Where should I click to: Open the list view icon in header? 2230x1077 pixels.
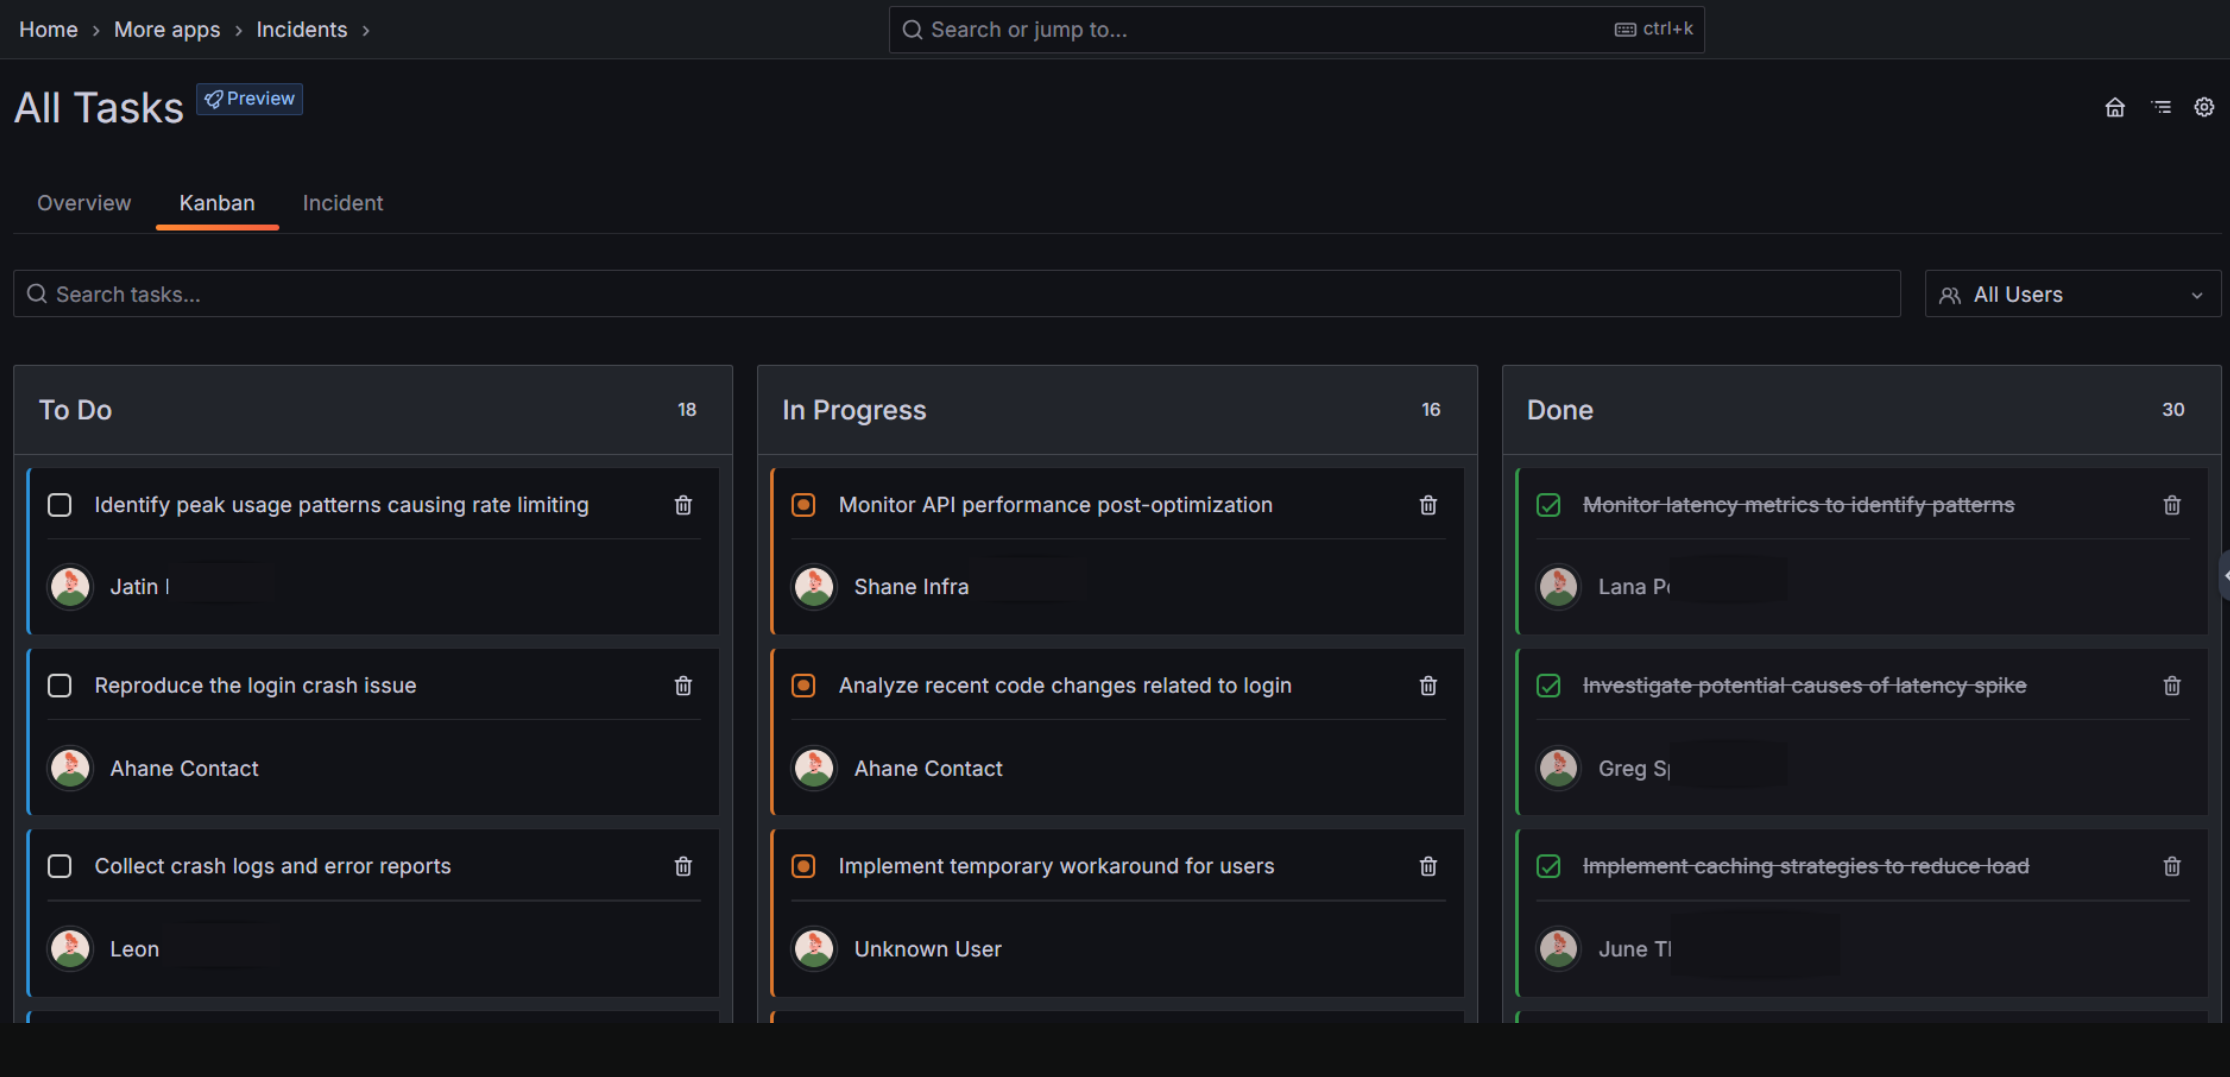click(x=2161, y=108)
